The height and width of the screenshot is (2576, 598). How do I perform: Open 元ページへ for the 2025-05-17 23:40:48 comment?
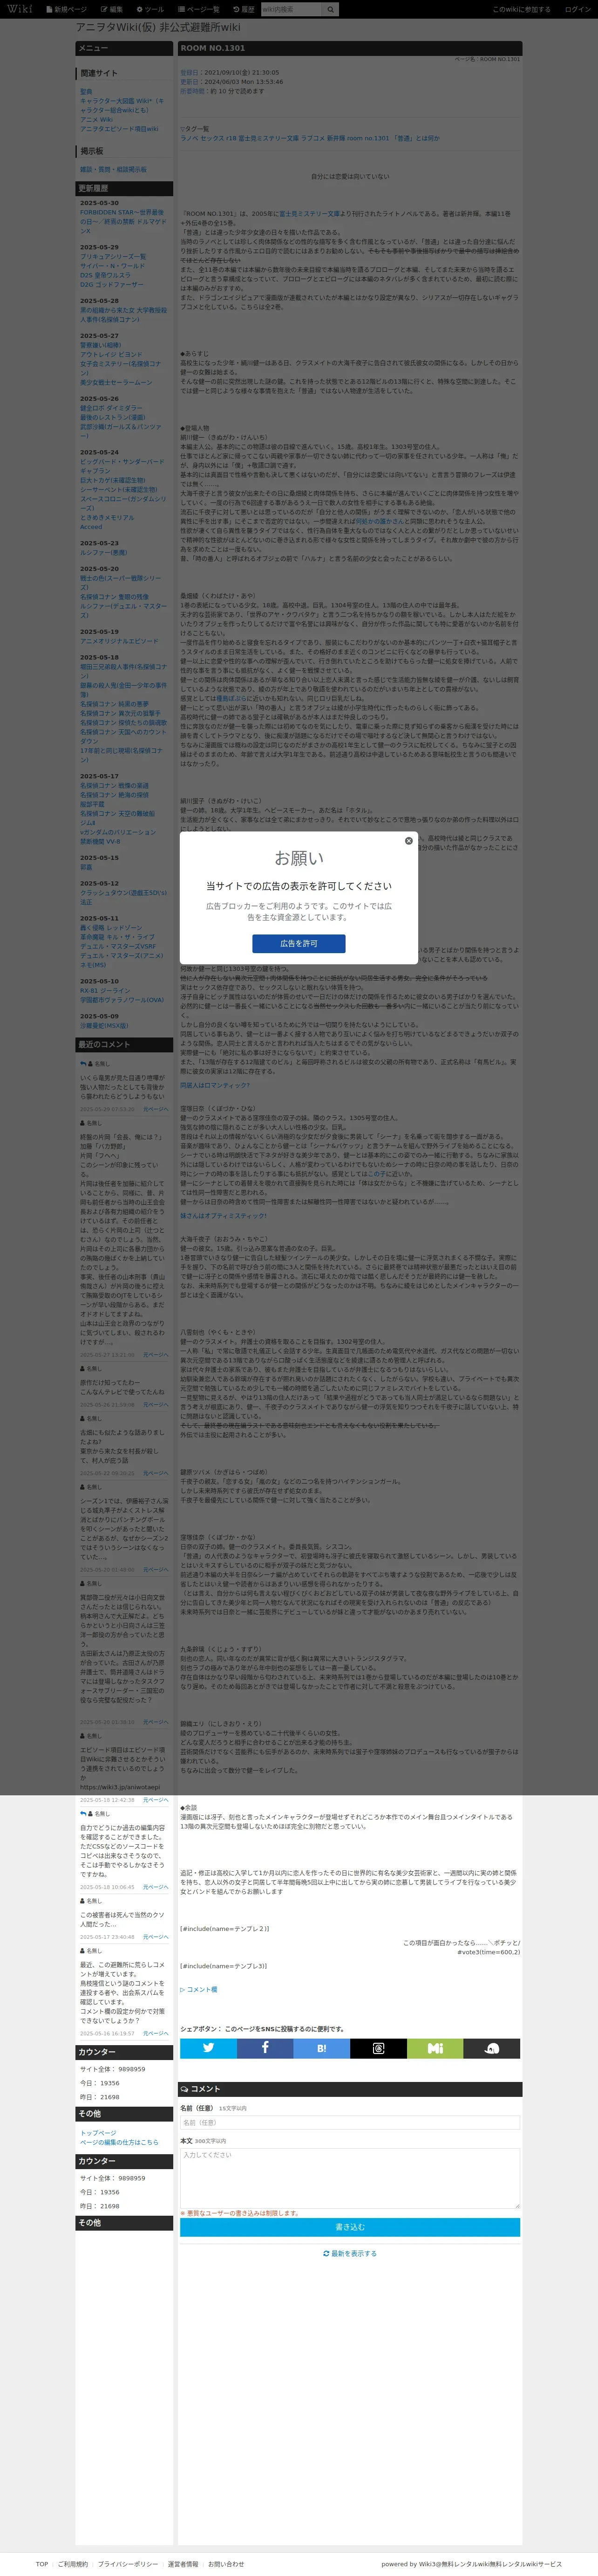pyautogui.click(x=155, y=1937)
